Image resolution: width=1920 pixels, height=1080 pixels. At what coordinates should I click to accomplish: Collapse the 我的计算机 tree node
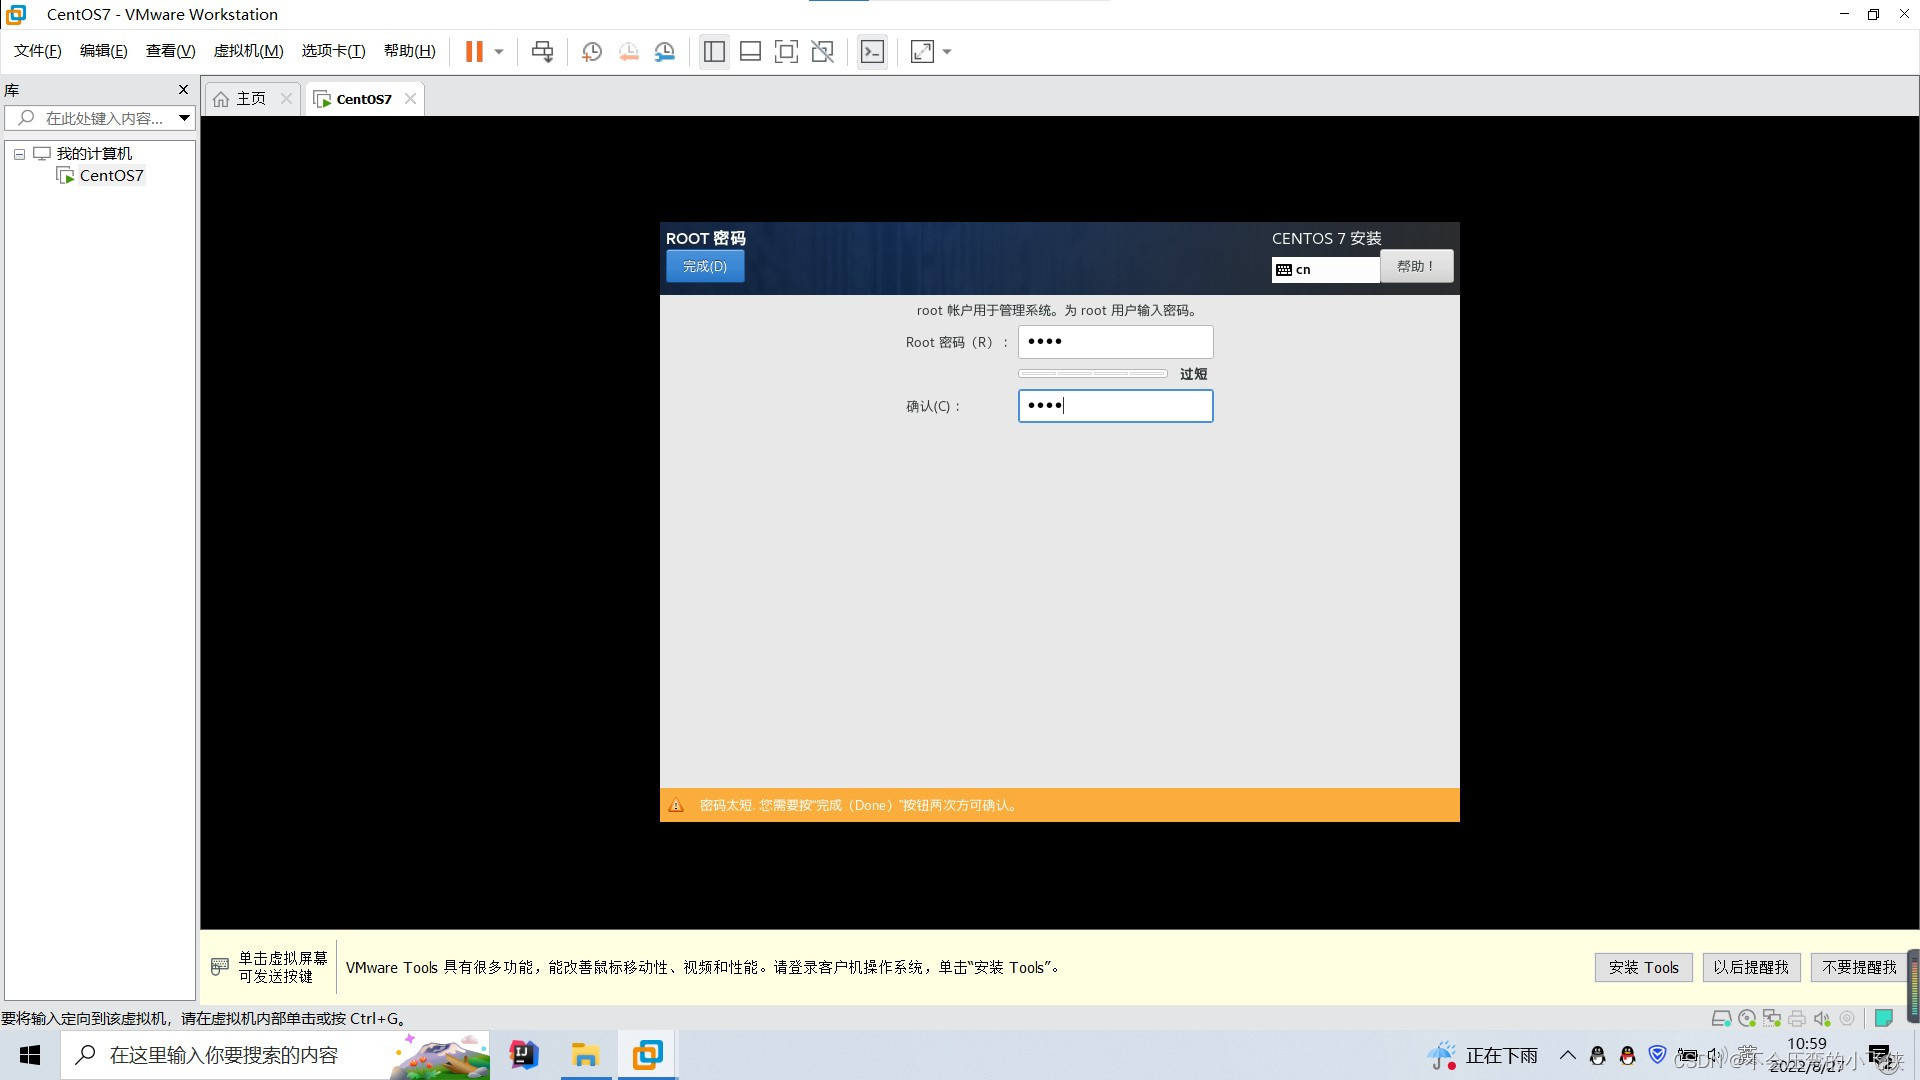coord(19,154)
